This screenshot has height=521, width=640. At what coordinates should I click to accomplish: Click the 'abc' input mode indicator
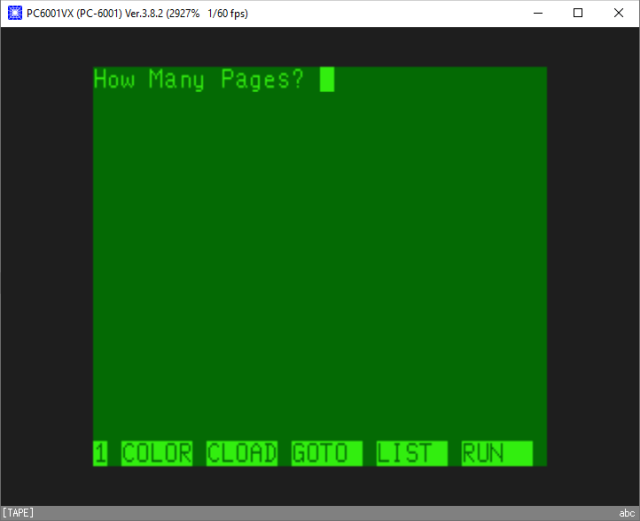(627, 513)
